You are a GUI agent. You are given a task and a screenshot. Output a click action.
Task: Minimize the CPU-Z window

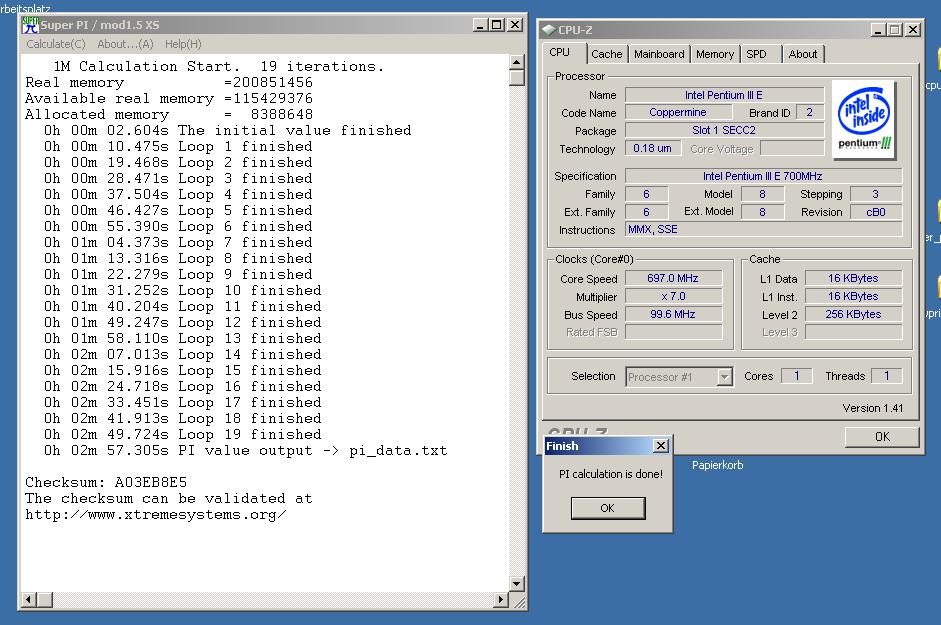pos(878,29)
